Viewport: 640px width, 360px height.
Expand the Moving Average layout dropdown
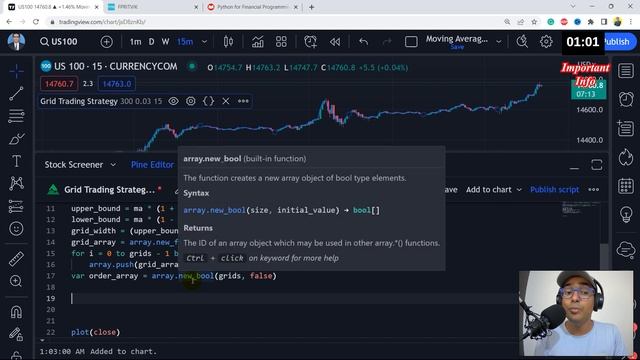point(499,42)
